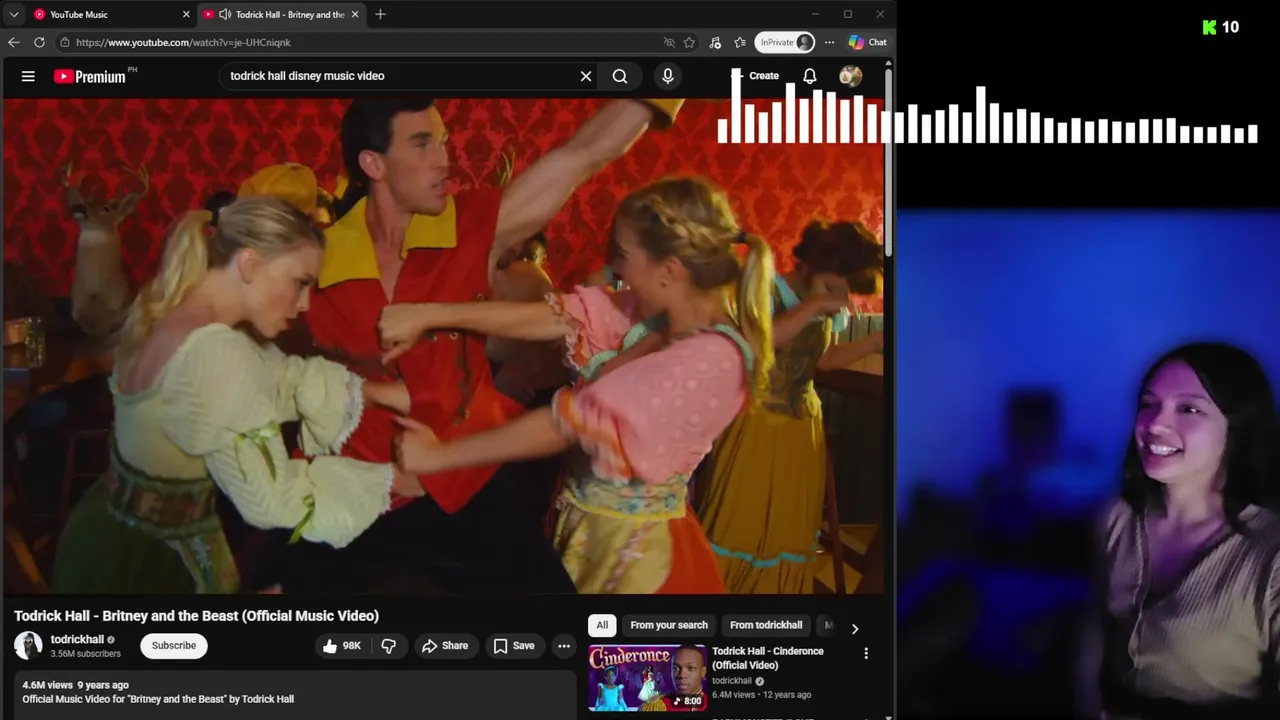1280x720 pixels.
Task: Select the From your search chip
Action: (669, 625)
